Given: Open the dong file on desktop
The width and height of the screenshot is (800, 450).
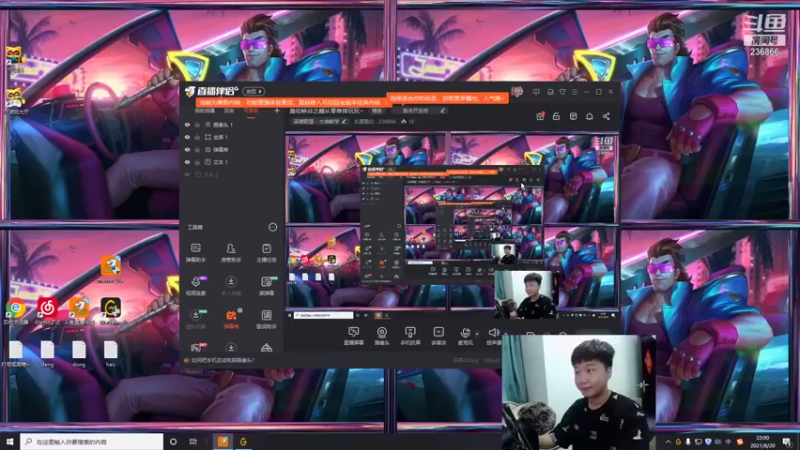Looking at the screenshot, I should tap(79, 353).
